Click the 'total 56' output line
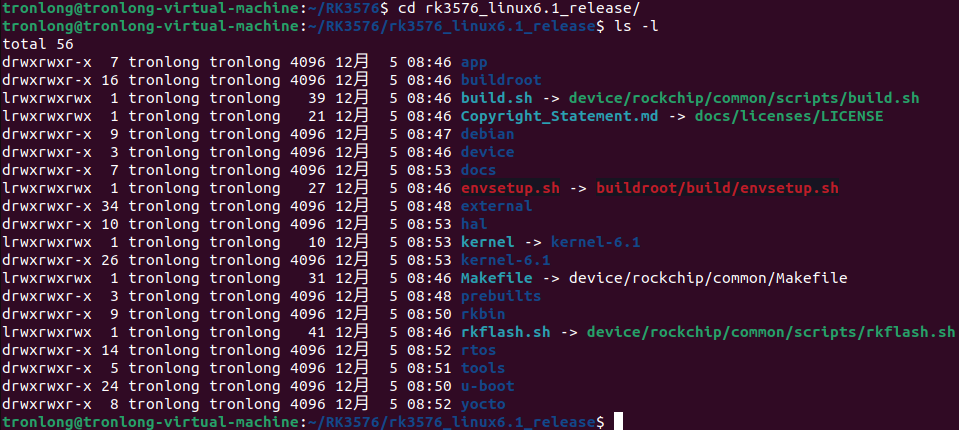 [38, 45]
